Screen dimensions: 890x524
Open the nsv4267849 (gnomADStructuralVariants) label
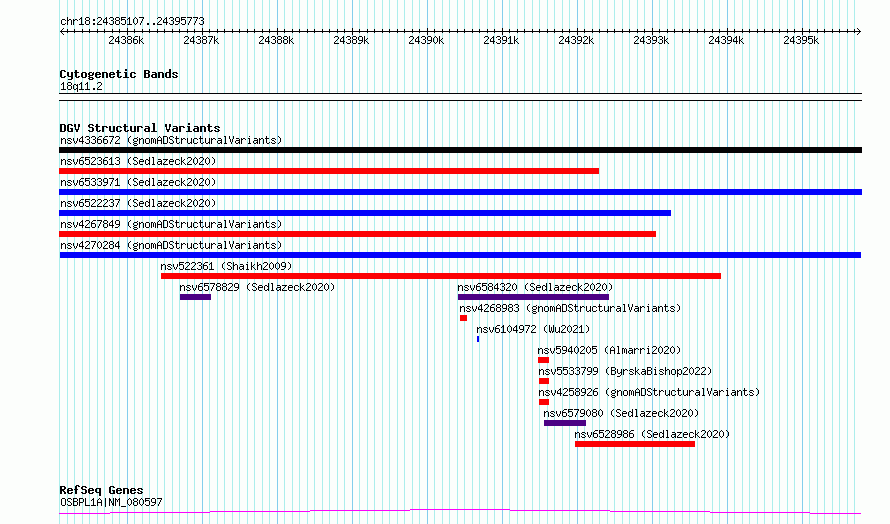pos(171,224)
